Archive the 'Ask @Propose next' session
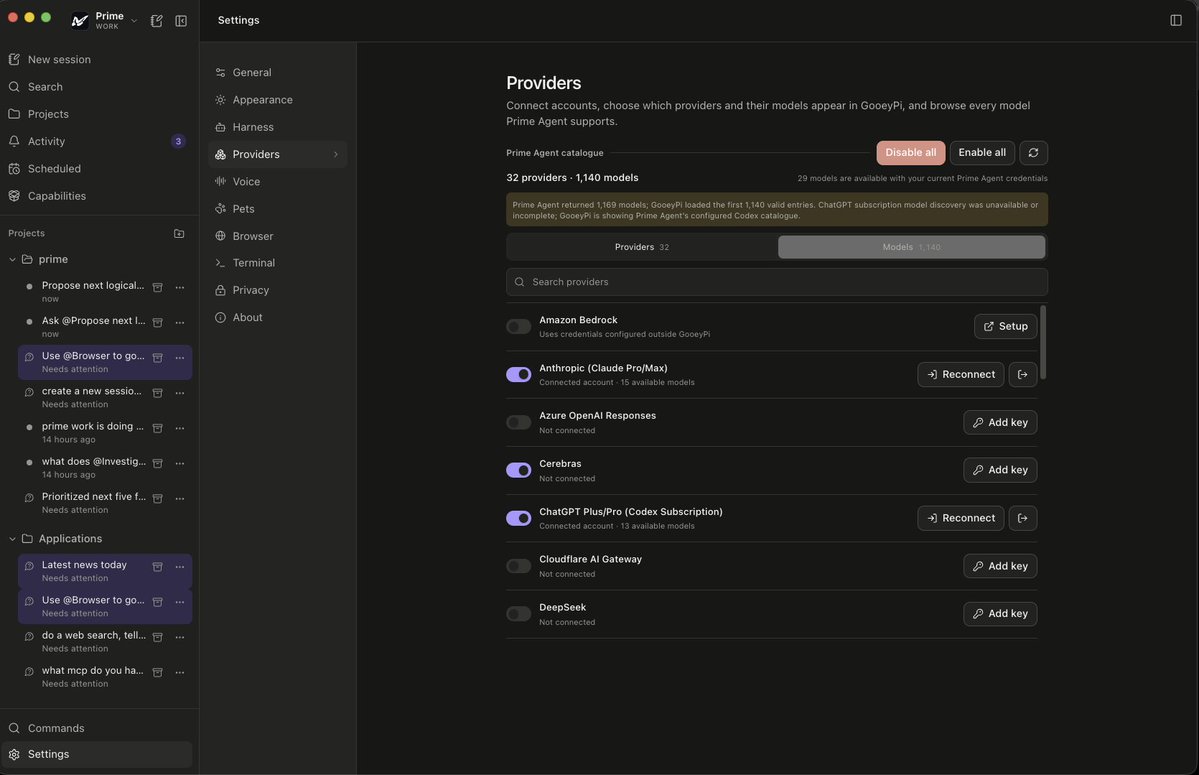 [x=158, y=323]
